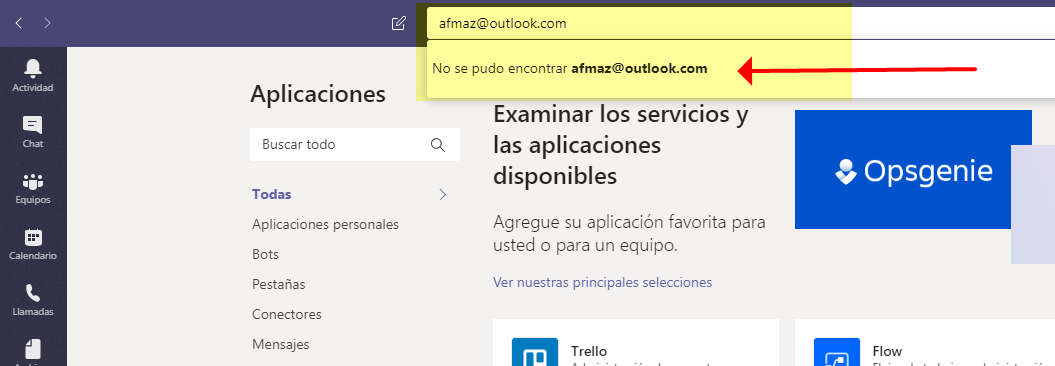Click the No se pudo encontrar result
The image size is (1055, 366).
coord(570,69)
